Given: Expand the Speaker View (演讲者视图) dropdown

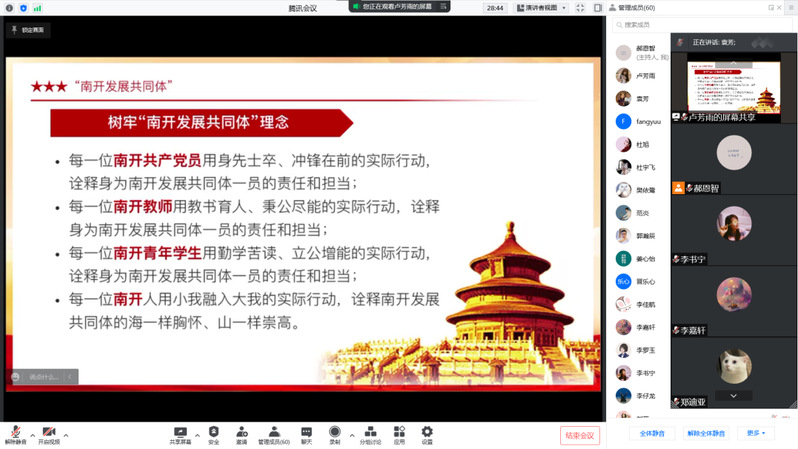Looking at the screenshot, I should click(542, 8).
